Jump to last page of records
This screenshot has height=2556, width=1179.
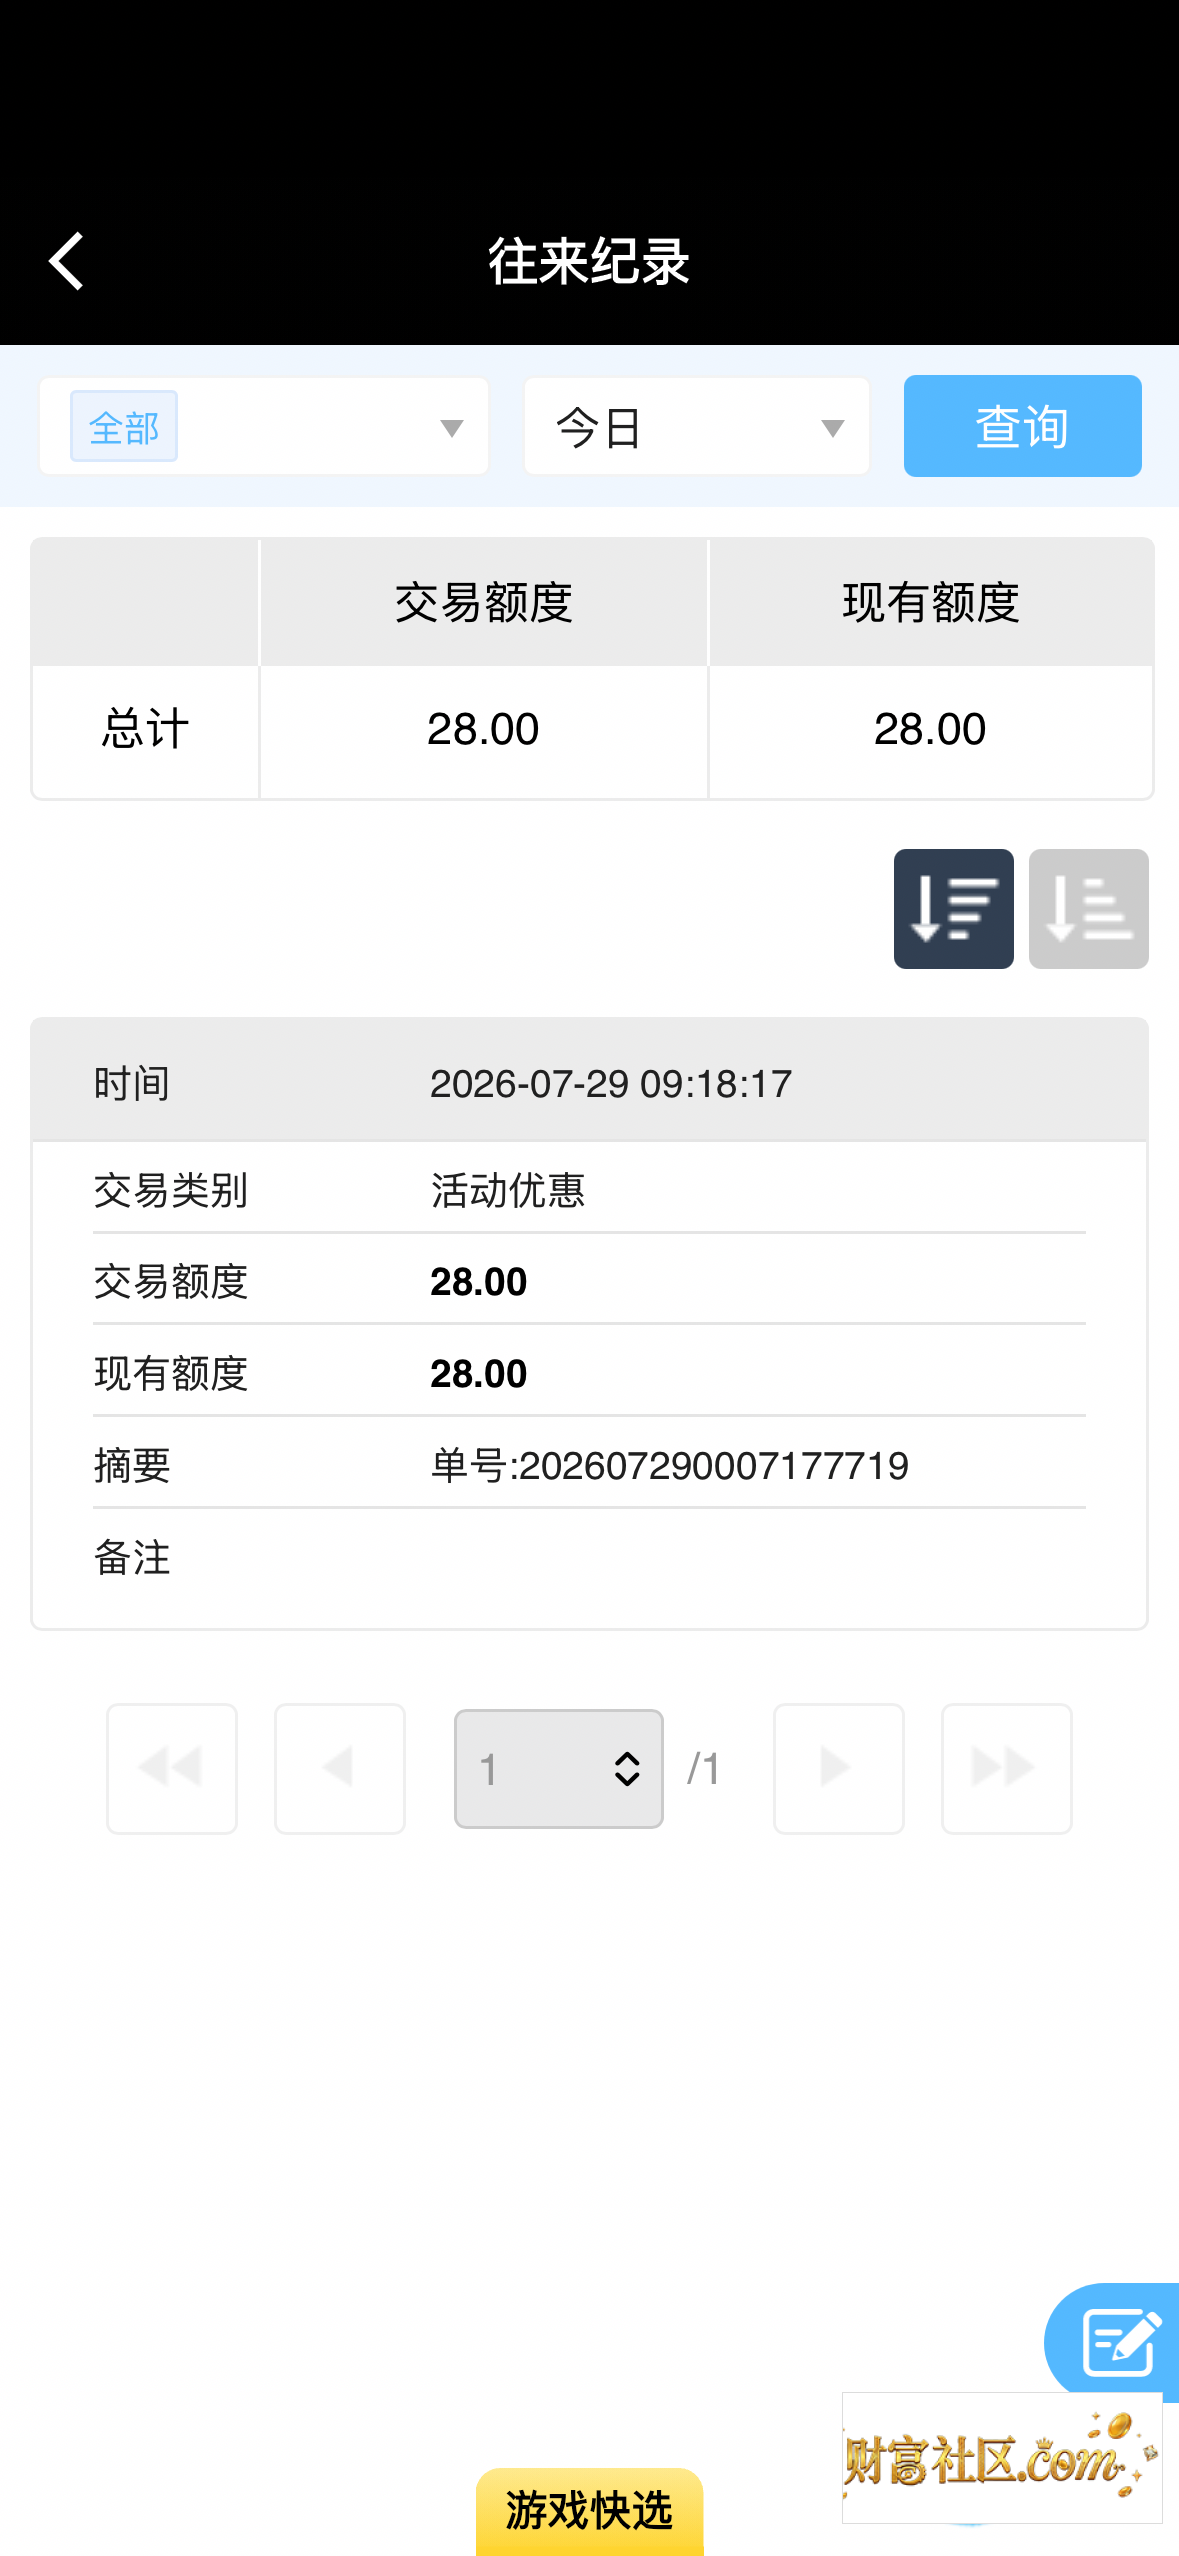tap(1006, 1768)
